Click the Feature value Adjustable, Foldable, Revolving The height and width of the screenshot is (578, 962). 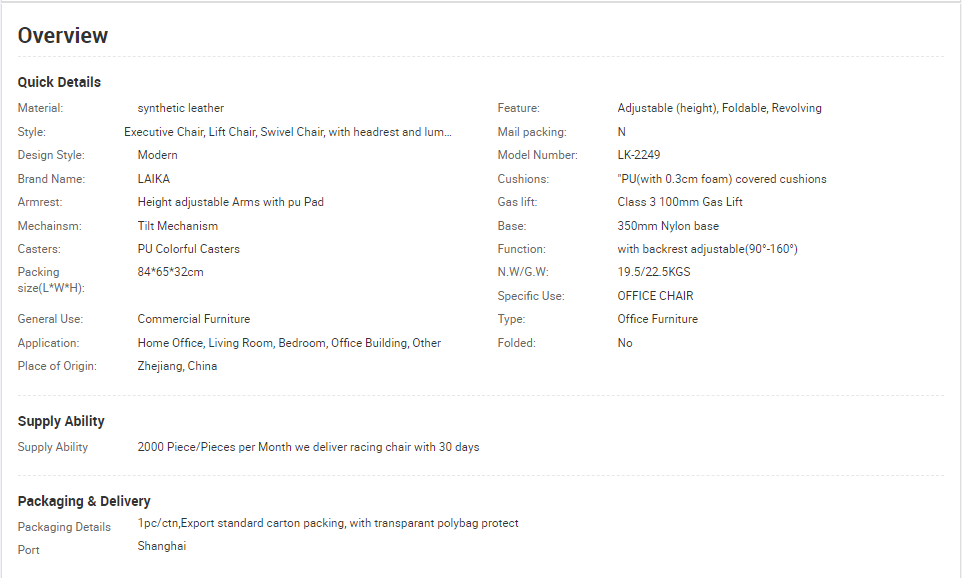coord(719,108)
